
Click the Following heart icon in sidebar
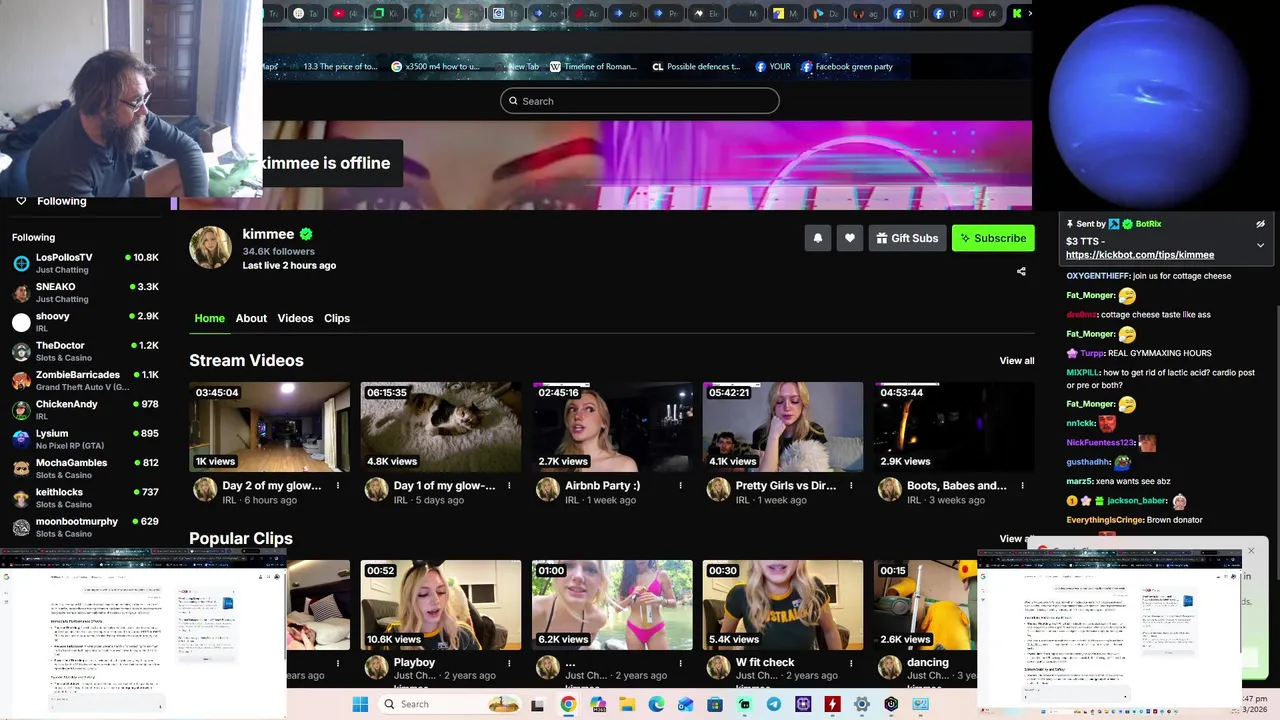tap(21, 201)
